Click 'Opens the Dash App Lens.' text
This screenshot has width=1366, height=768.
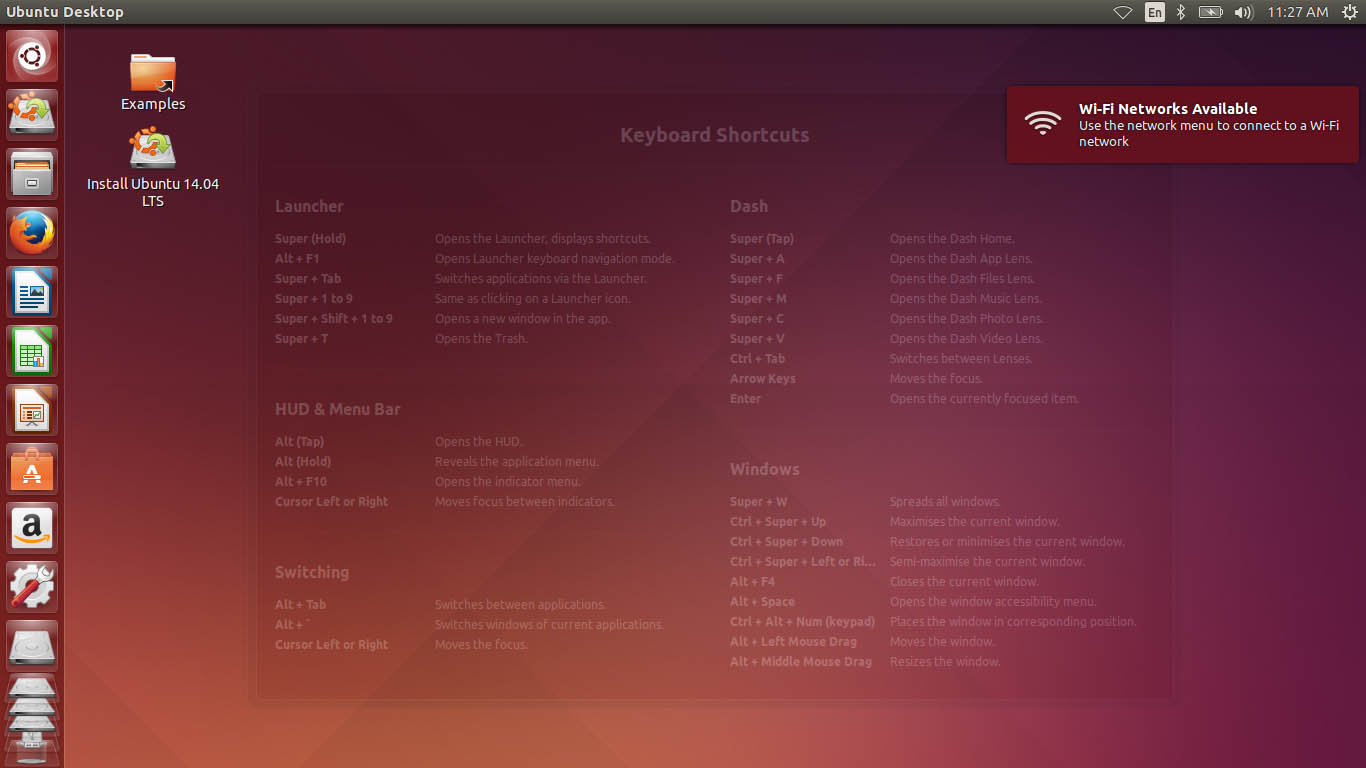[x=961, y=259]
